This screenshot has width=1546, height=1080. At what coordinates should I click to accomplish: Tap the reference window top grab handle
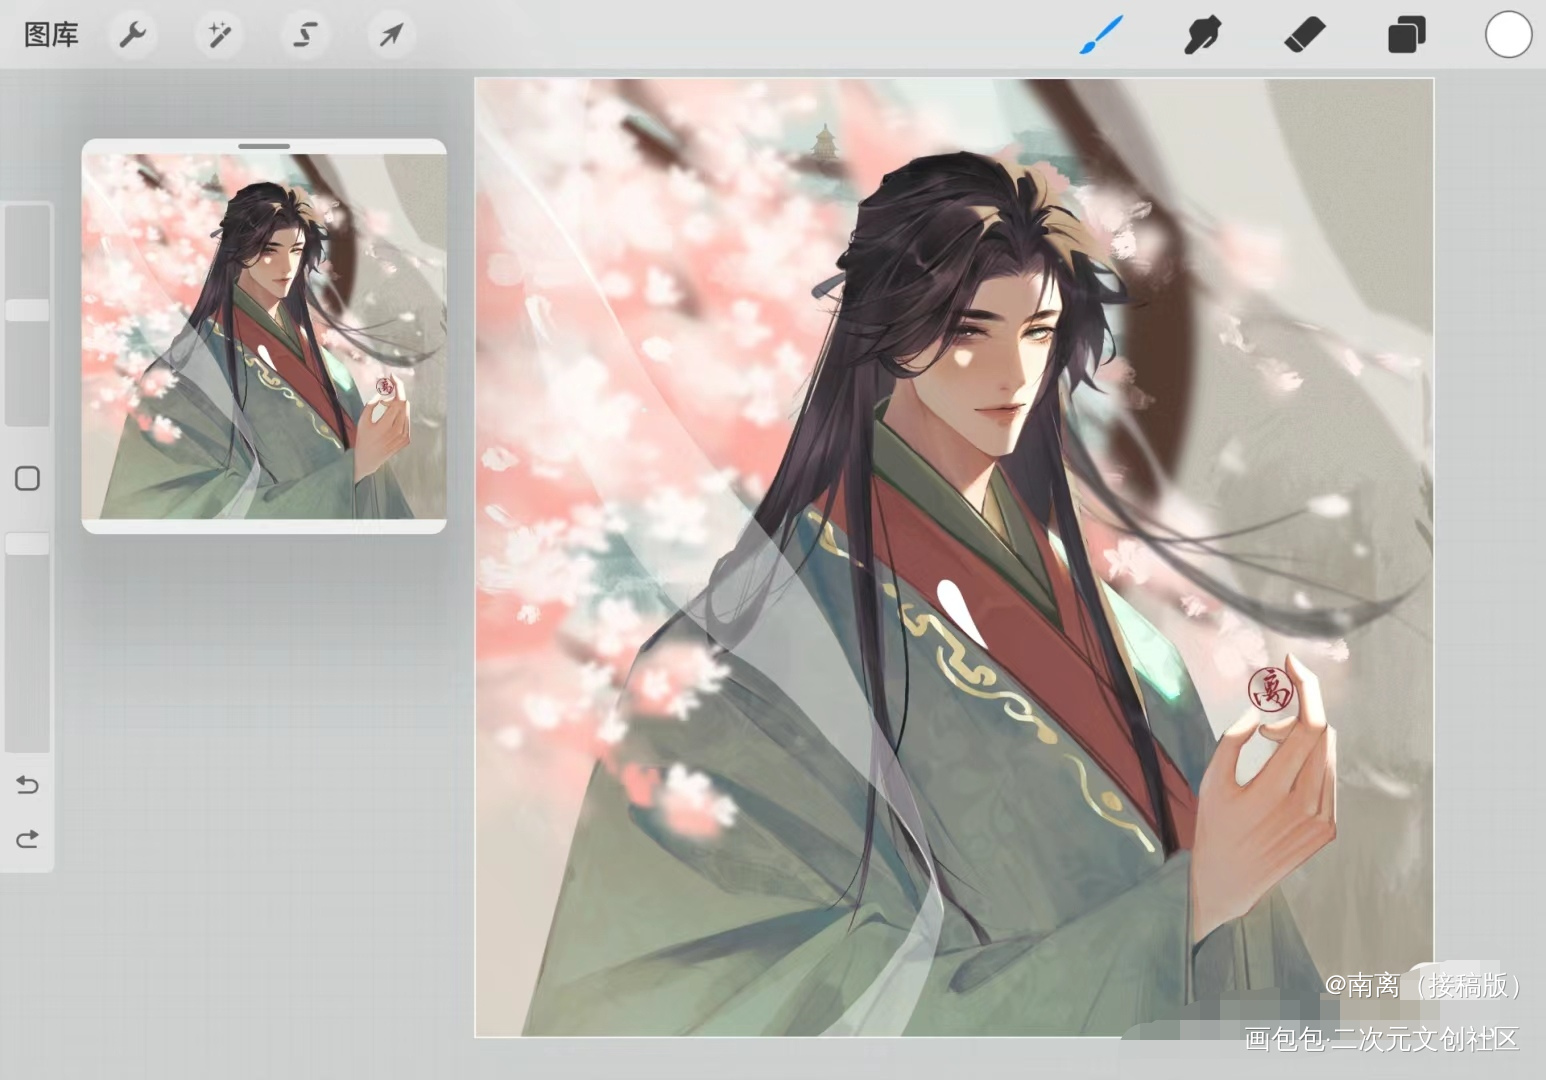tap(264, 146)
